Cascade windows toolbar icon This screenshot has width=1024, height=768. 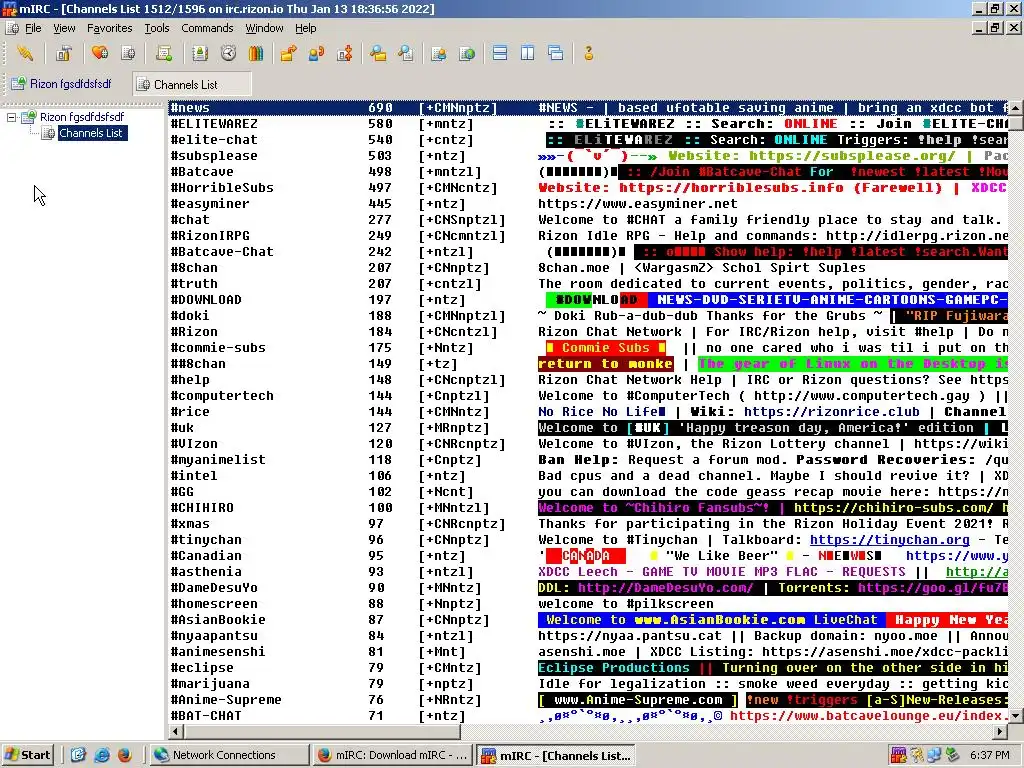556,54
